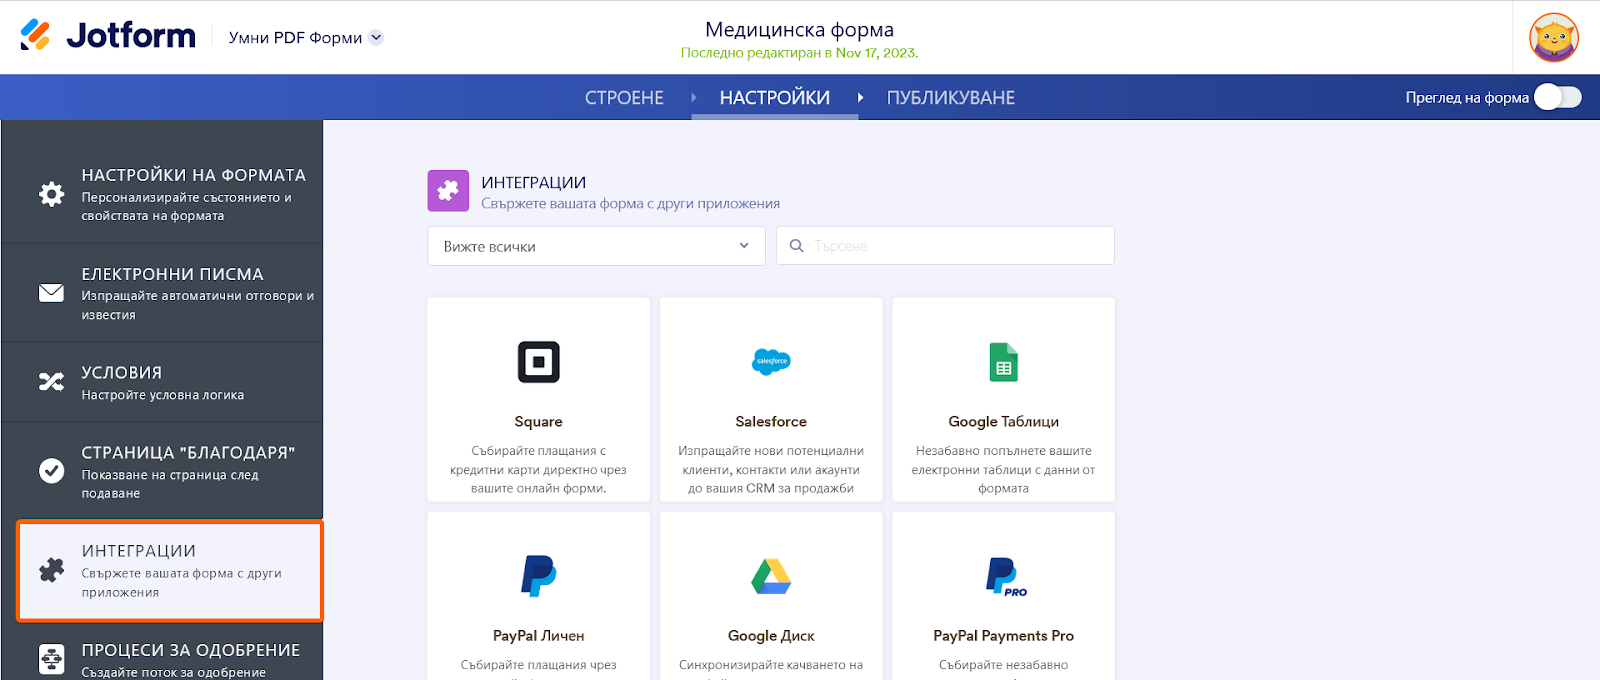The width and height of the screenshot is (1600, 680).
Task: Click the PayPal Payments Pro title
Action: pos(1003,636)
